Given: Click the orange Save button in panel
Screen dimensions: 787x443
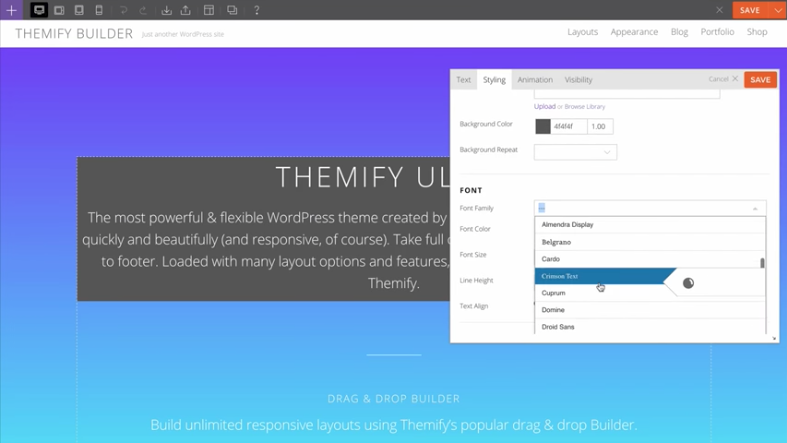Looking at the screenshot, I should (760, 80).
